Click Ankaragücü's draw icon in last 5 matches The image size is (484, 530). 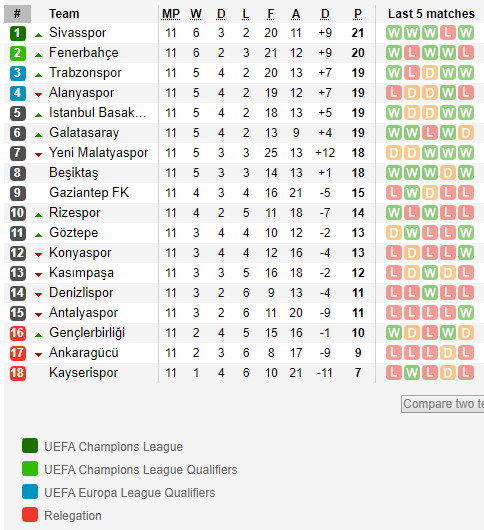(447, 353)
